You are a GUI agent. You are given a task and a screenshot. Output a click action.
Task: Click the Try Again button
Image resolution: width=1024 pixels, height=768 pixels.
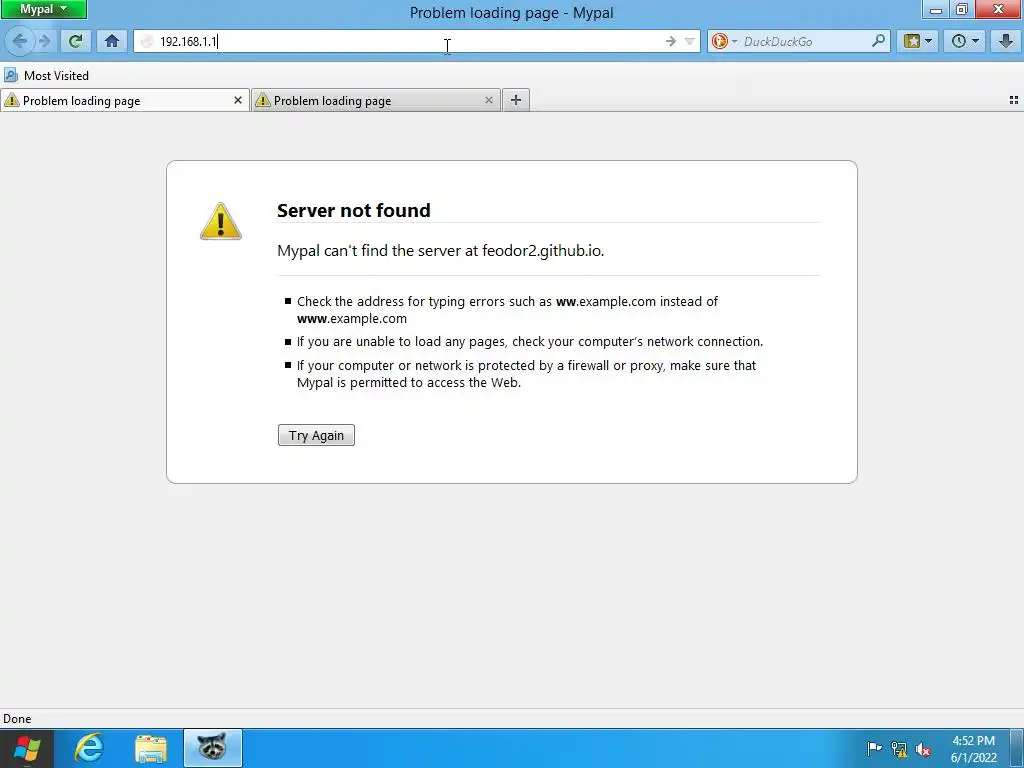pyautogui.click(x=316, y=436)
